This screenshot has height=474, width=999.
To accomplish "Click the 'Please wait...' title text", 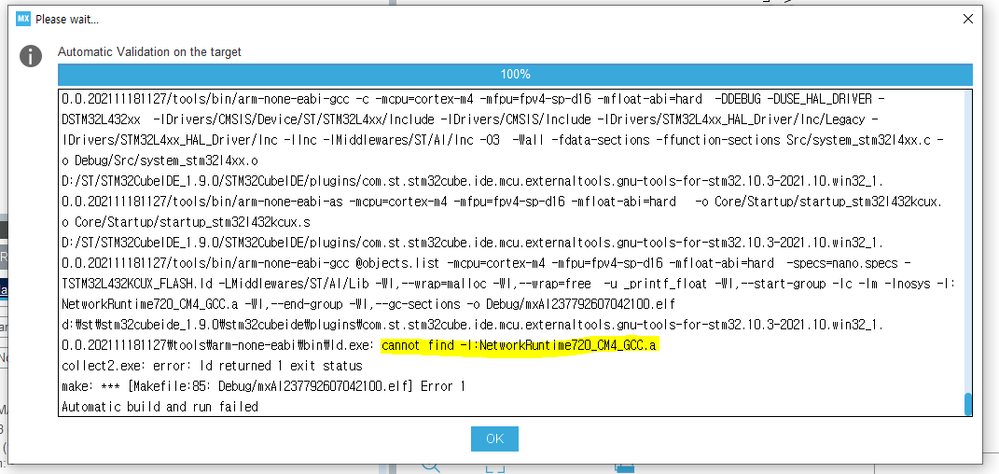I will point(67,20).
